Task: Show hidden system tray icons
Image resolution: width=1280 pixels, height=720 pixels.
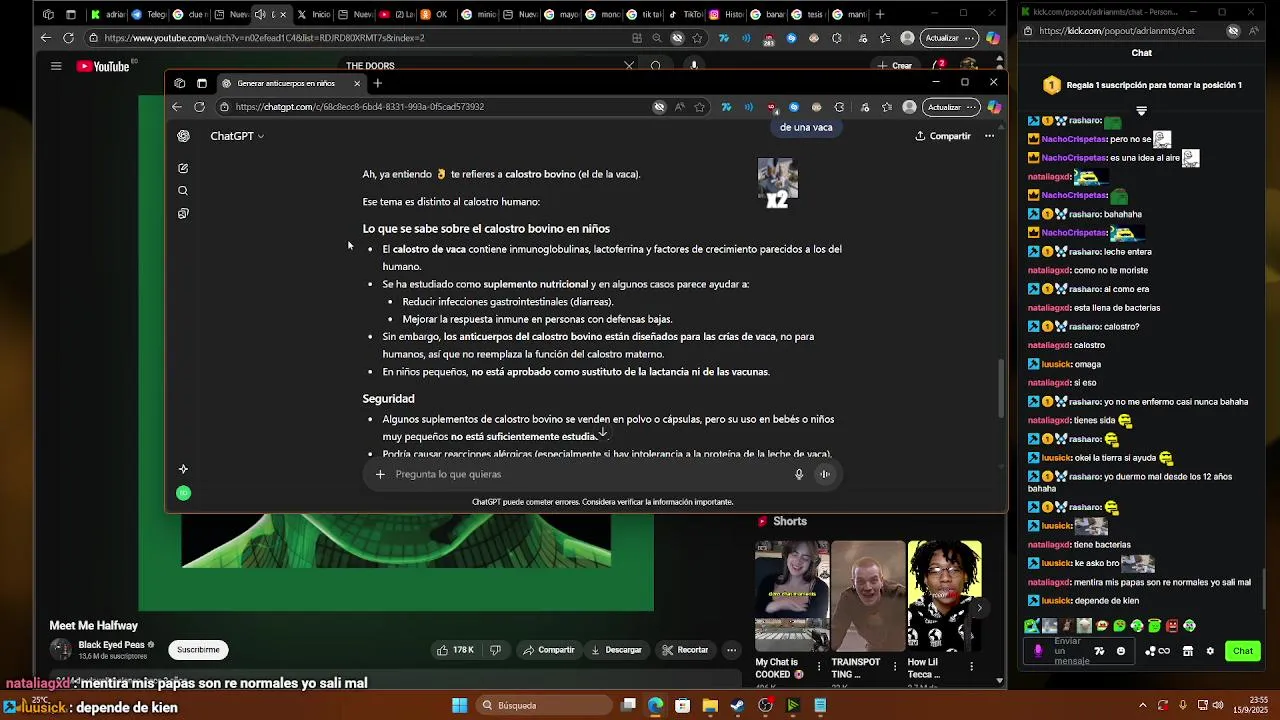Action: 1142,705
